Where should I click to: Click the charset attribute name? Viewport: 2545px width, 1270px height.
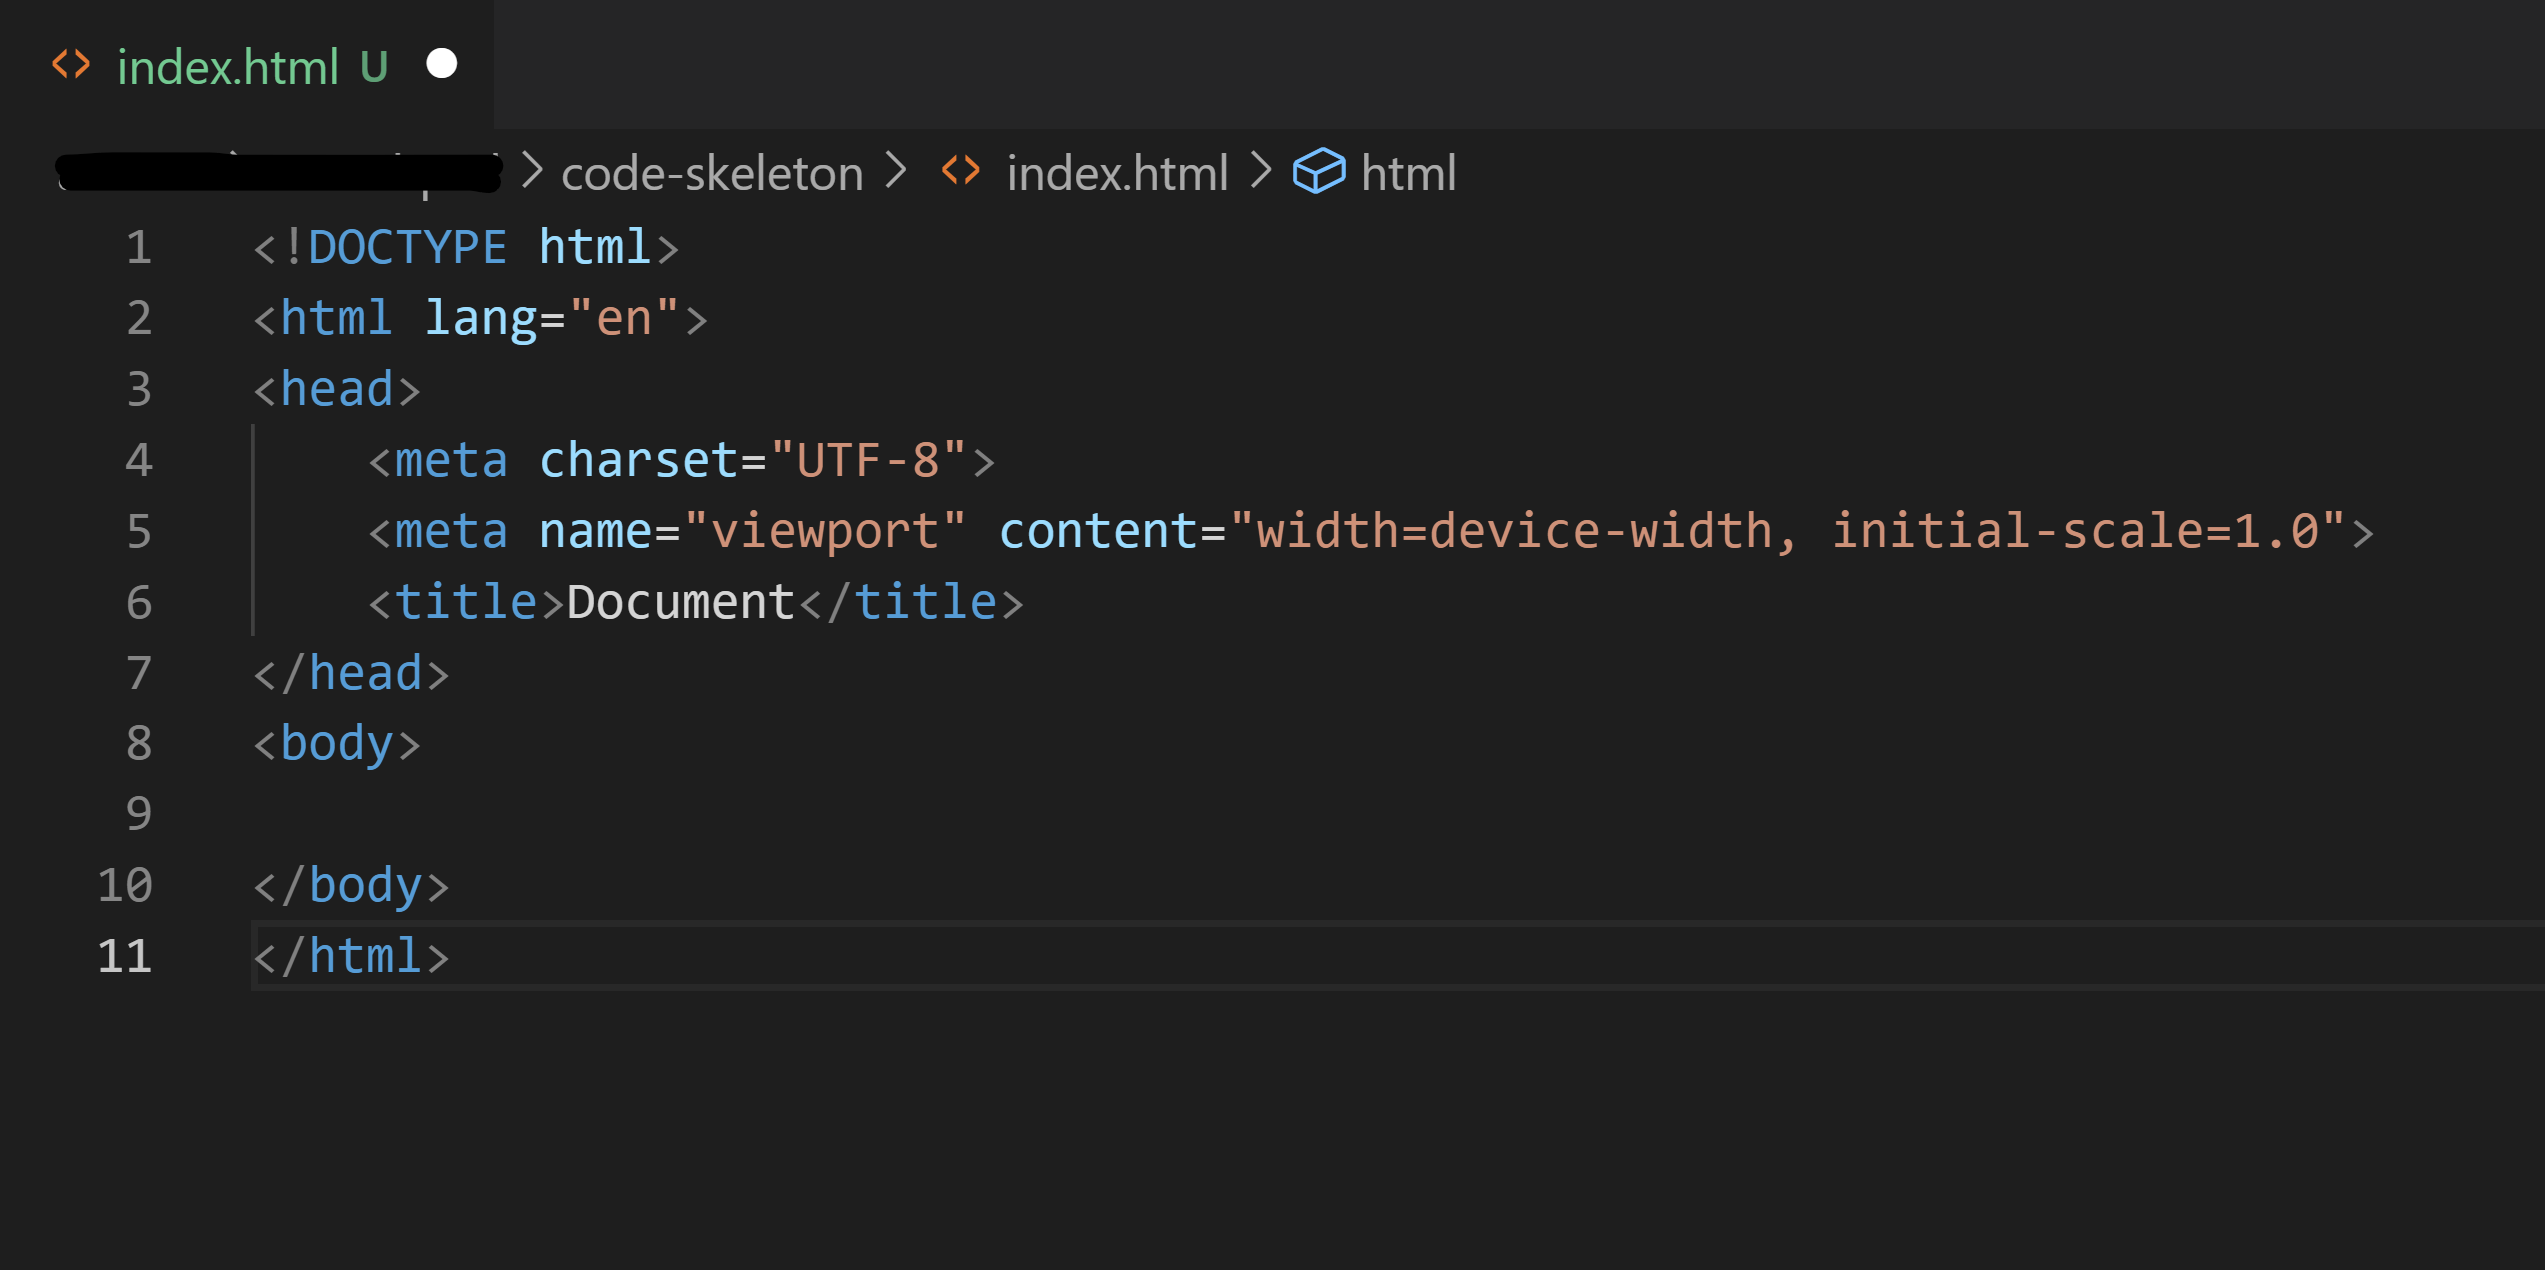pos(639,461)
